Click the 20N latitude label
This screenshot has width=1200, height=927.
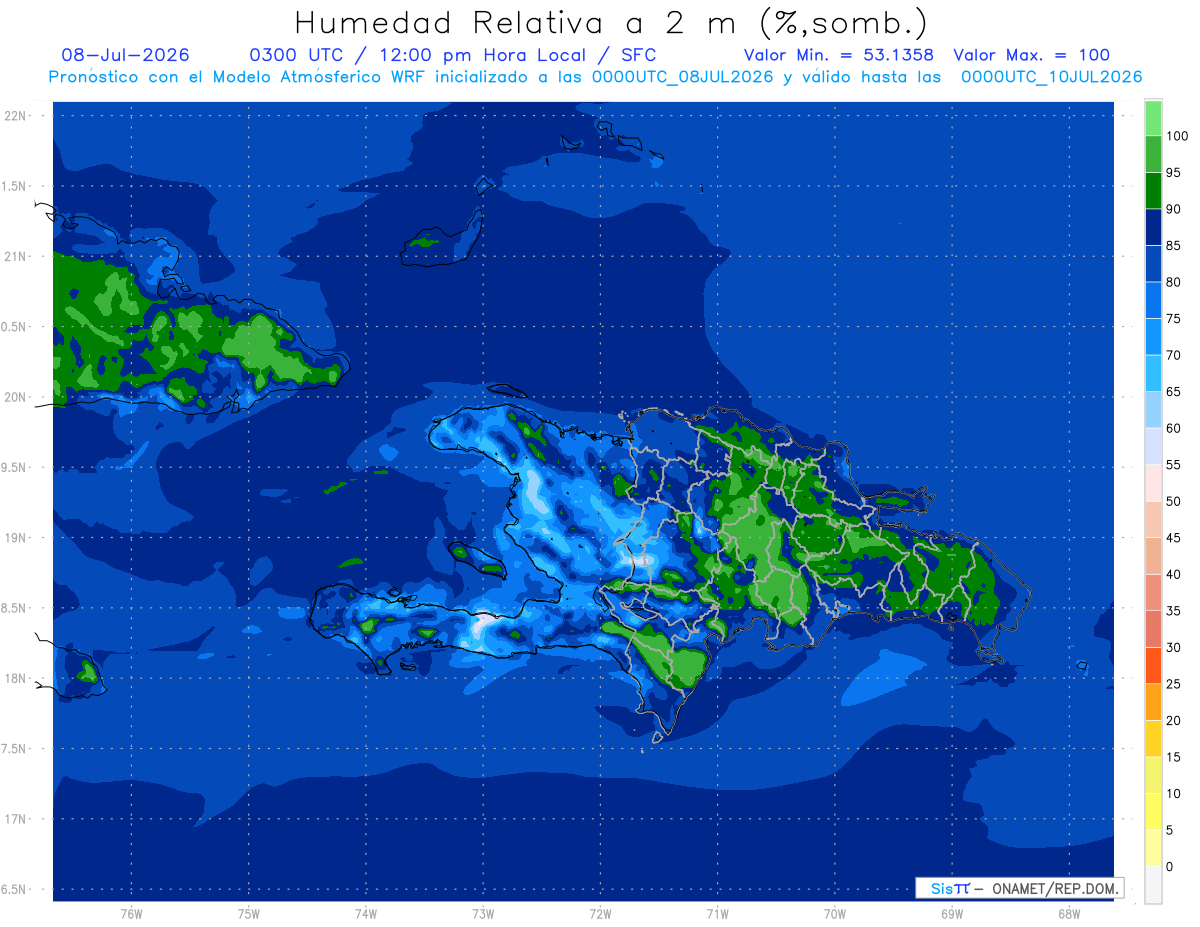pos(15,397)
